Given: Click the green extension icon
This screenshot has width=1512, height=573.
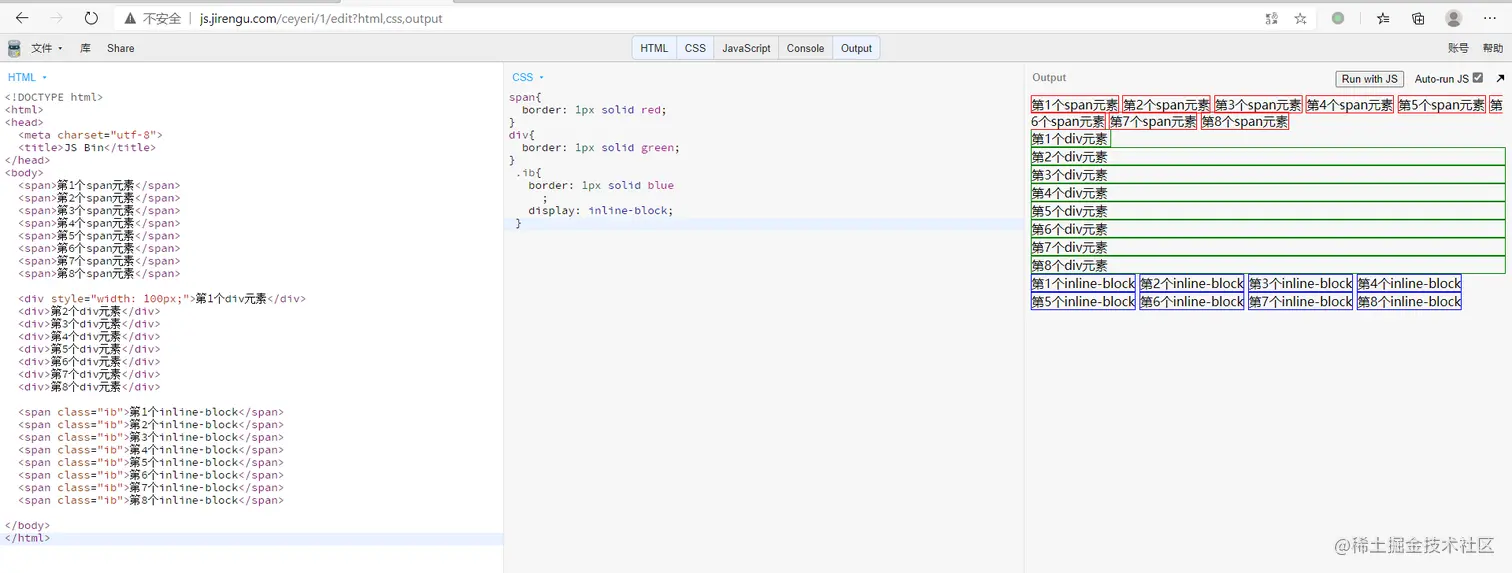Looking at the screenshot, I should [1338, 18].
